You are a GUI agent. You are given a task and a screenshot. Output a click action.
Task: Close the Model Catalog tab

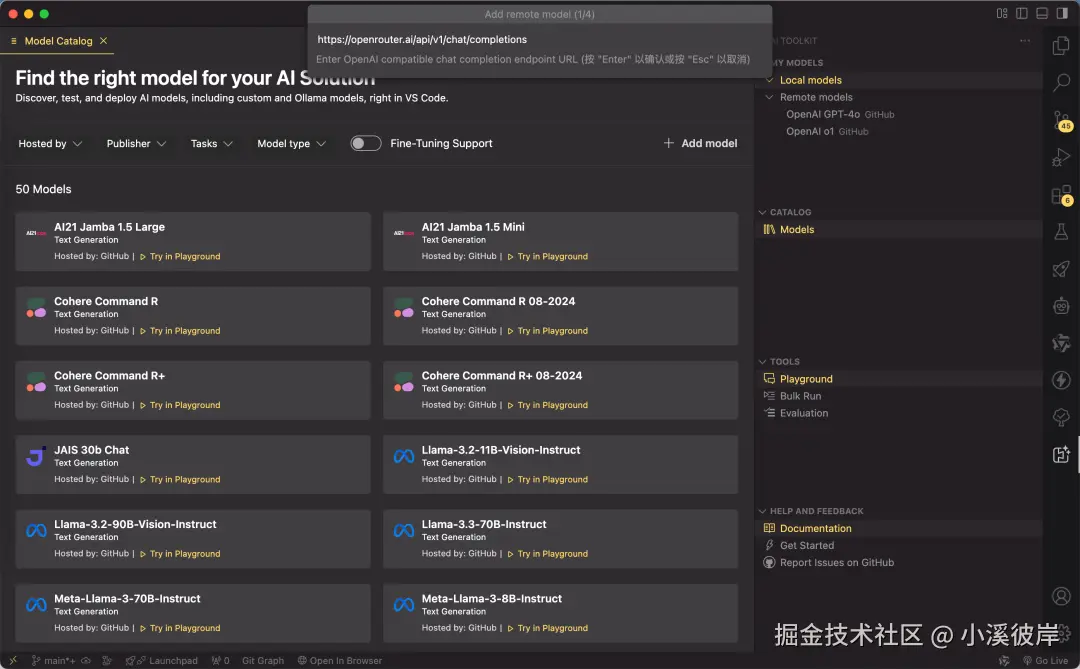(103, 41)
